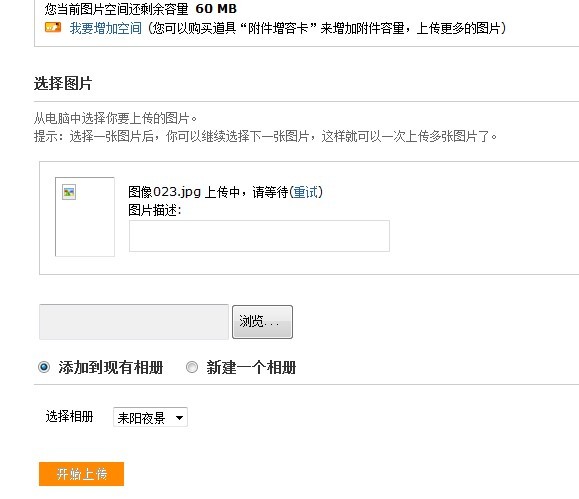Click the 添加到现有相册 label text

(x=110, y=368)
